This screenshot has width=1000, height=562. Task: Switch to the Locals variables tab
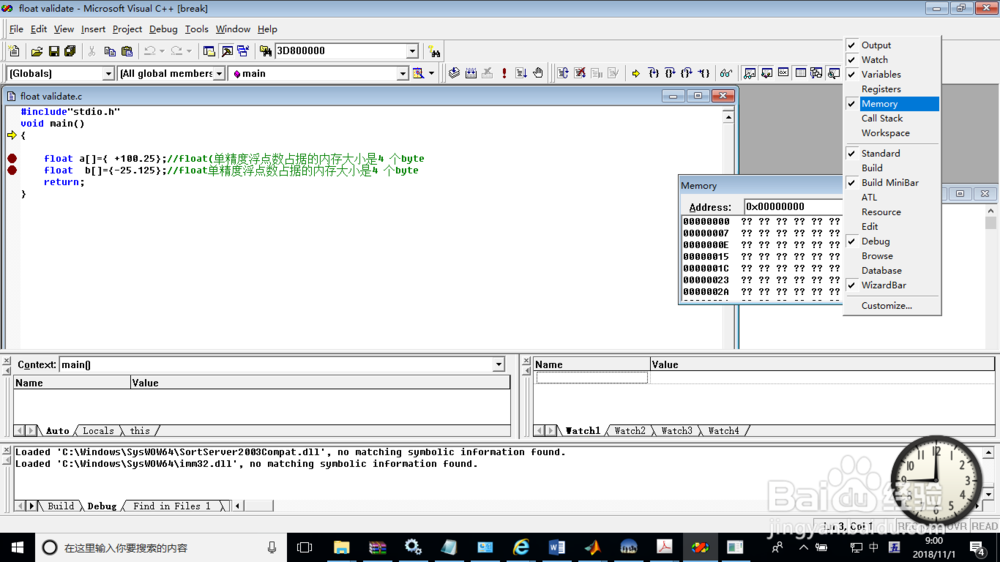98,431
